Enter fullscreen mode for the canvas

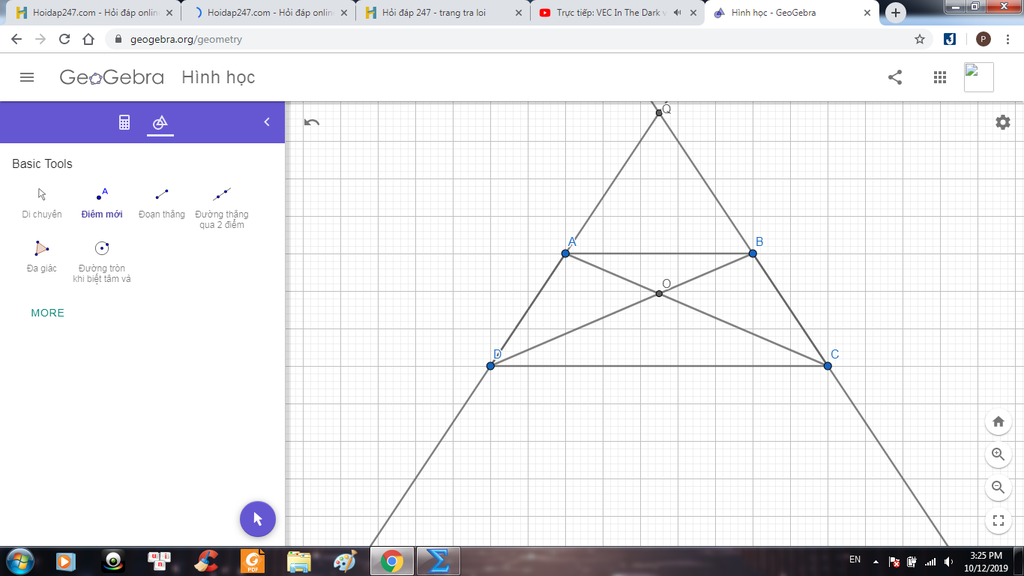tap(998, 520)
